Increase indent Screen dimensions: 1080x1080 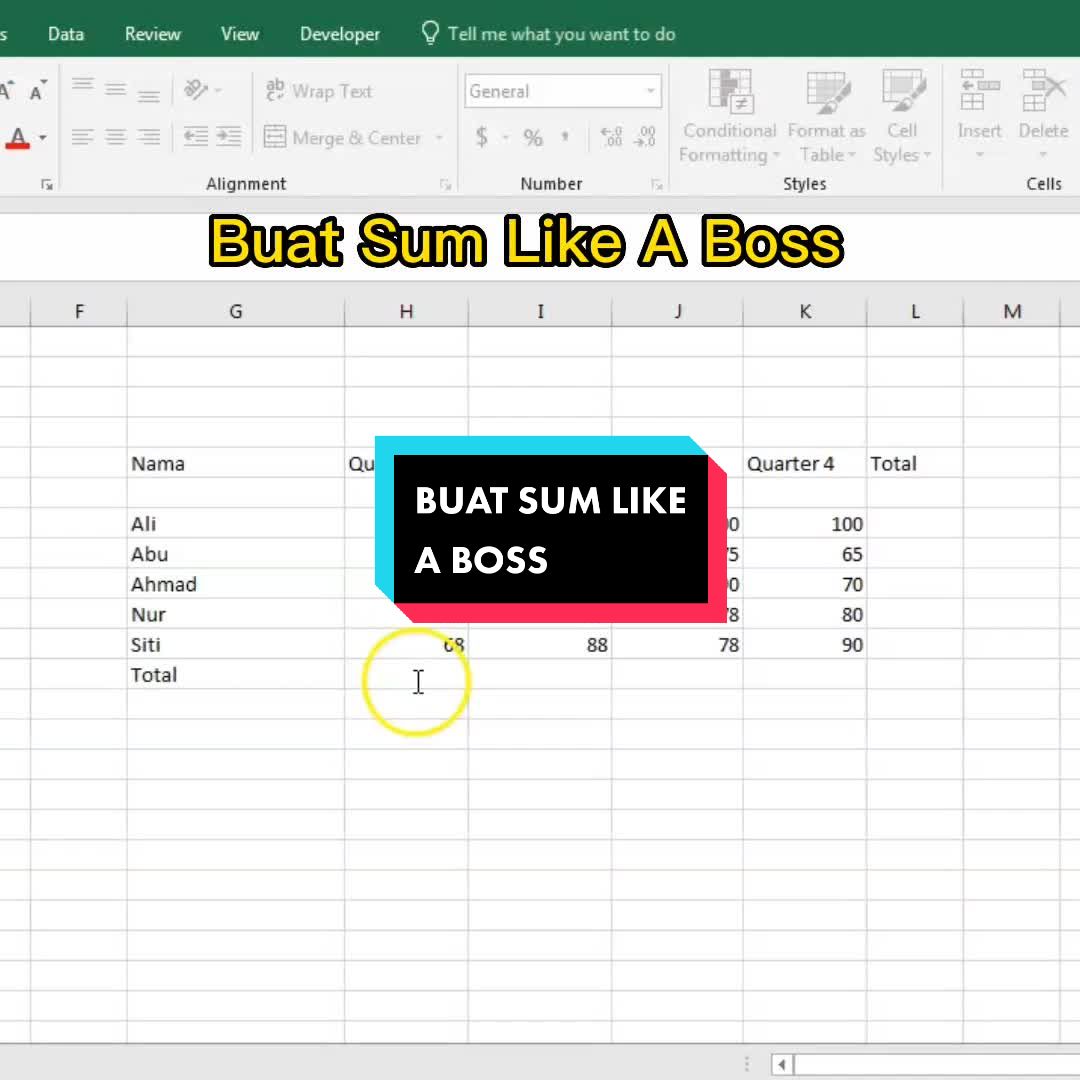click(229, 136)
